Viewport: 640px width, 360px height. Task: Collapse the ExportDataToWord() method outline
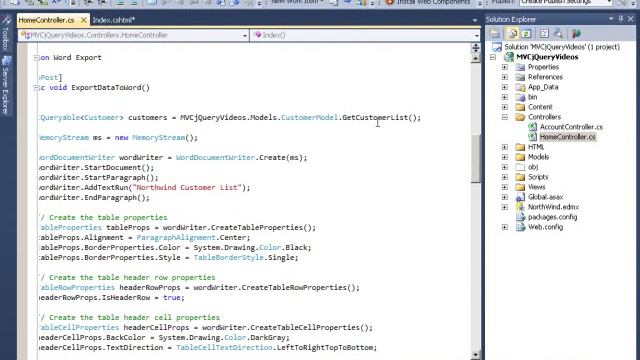pyautogui.click(x=36, y=88)
